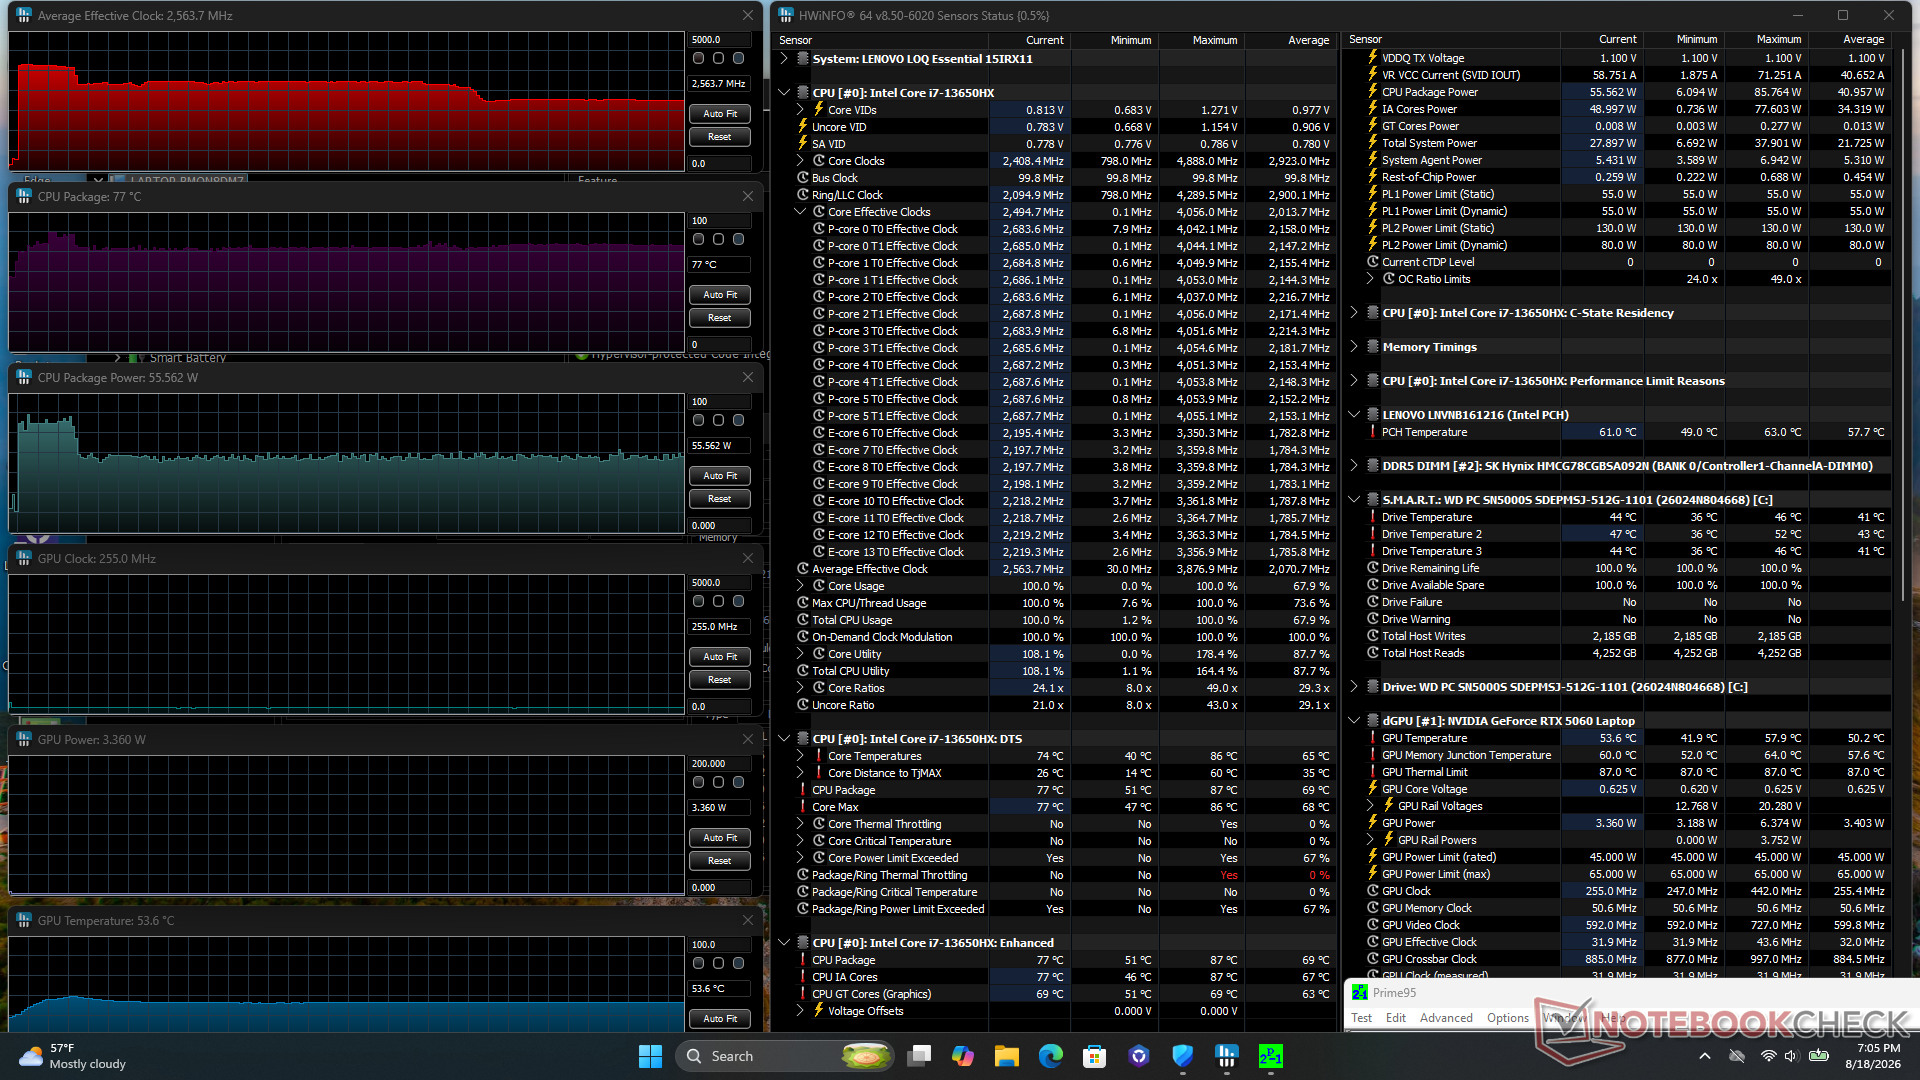Click the clock icon beside Uncore Ratio
Image resolution: width=1920 pixels, height=1080 pixels.
click(x=802, y=705)
